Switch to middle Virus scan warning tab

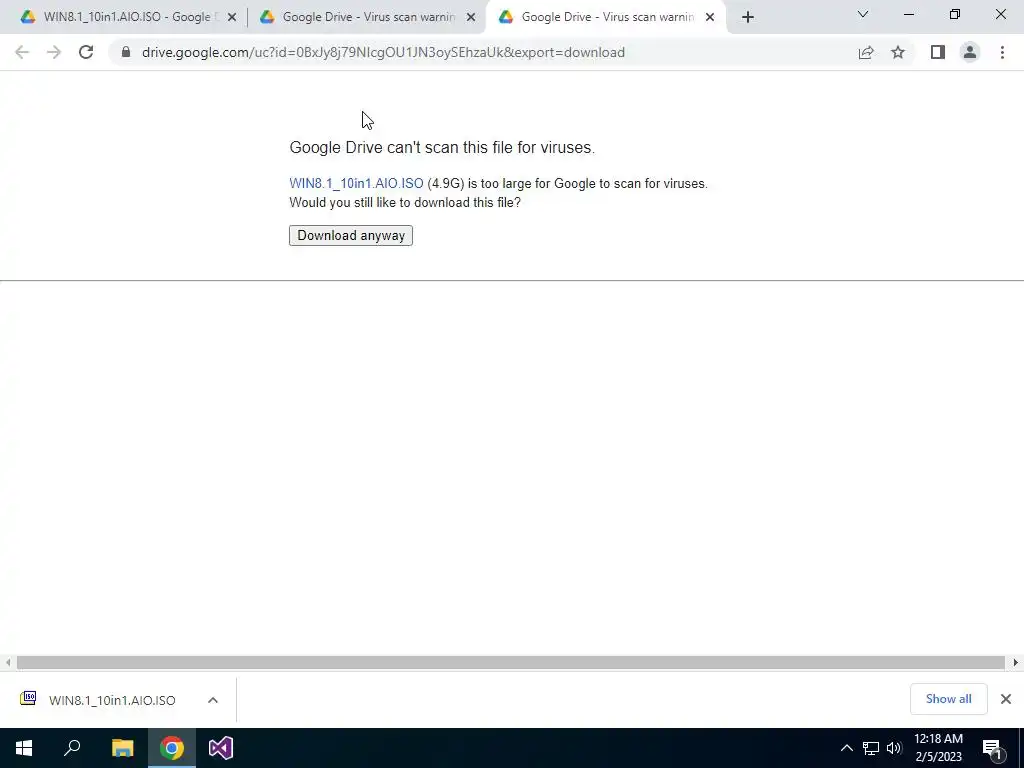367,17
